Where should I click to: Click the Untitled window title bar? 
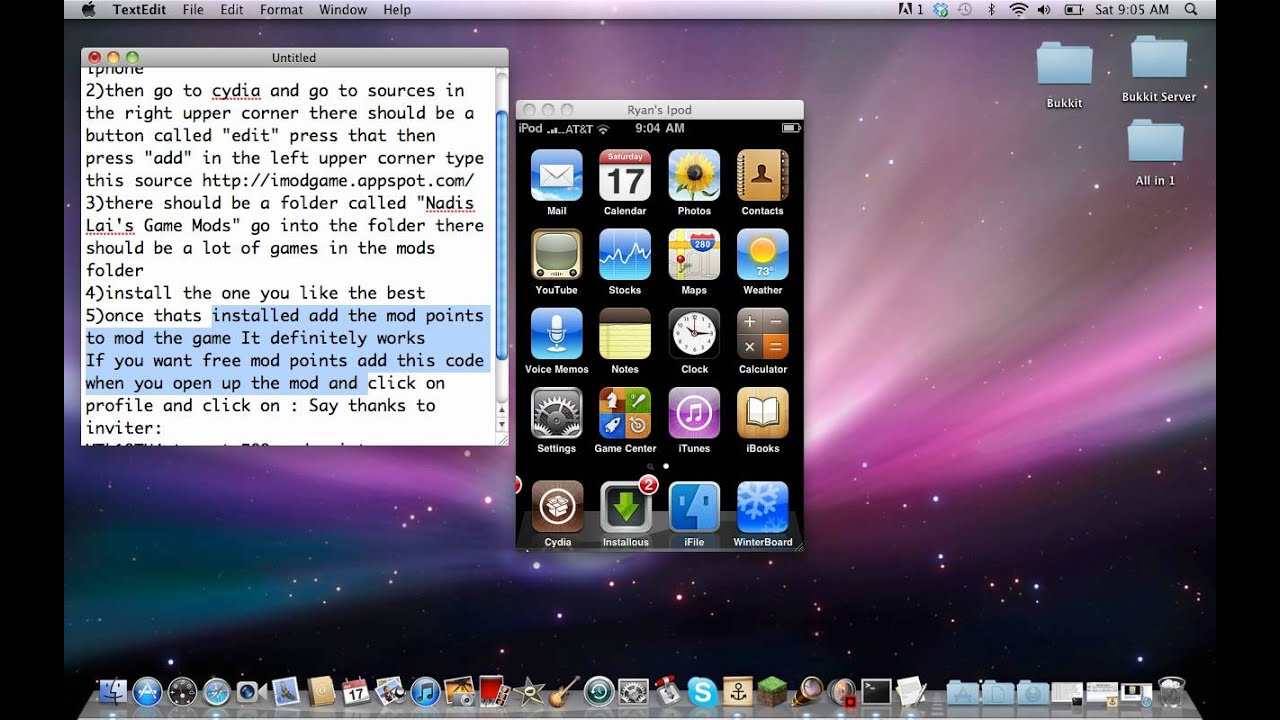[294, 57]
